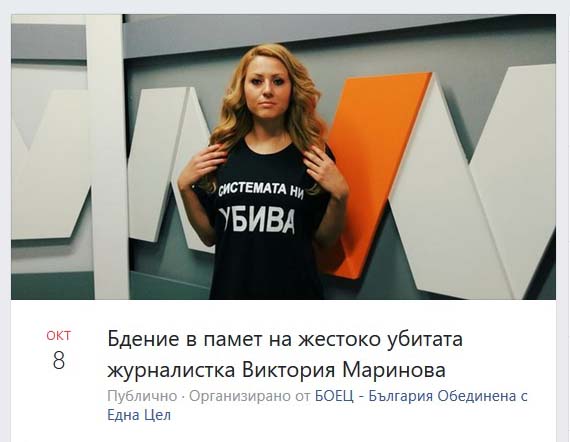Click the Организирано от text
570x442 pixels.
250,396
